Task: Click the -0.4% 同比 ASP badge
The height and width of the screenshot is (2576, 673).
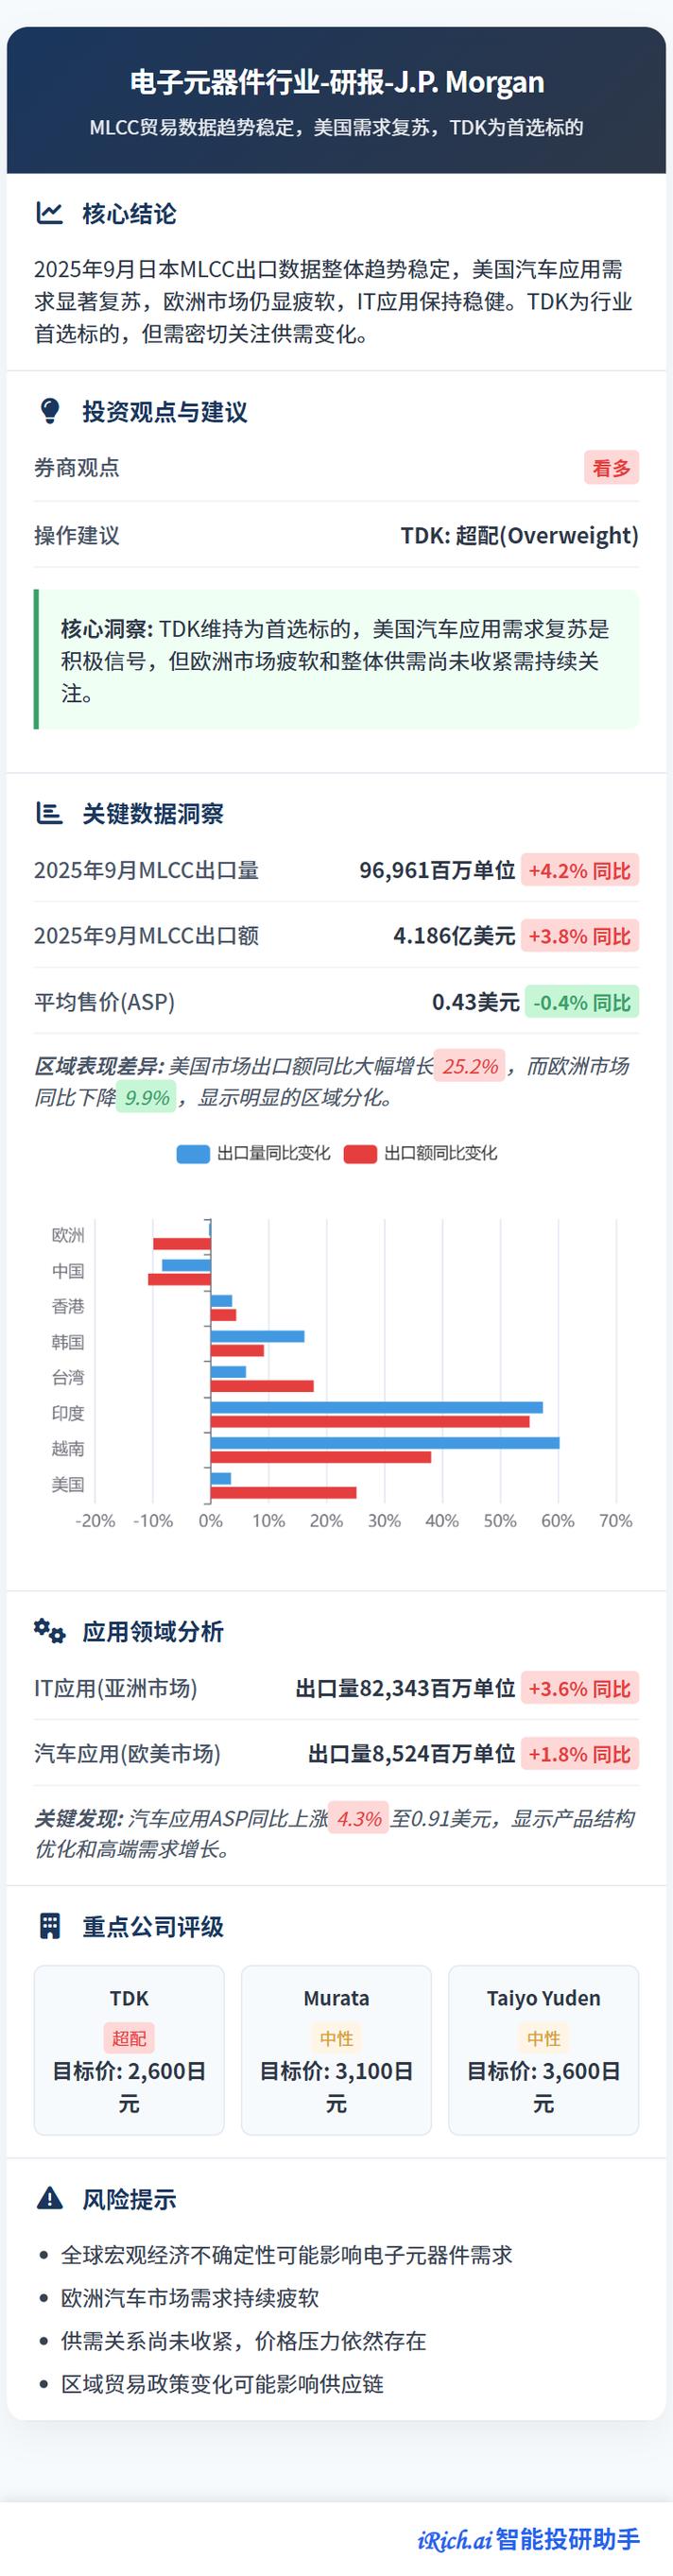Action: [x=581, y=1002]
